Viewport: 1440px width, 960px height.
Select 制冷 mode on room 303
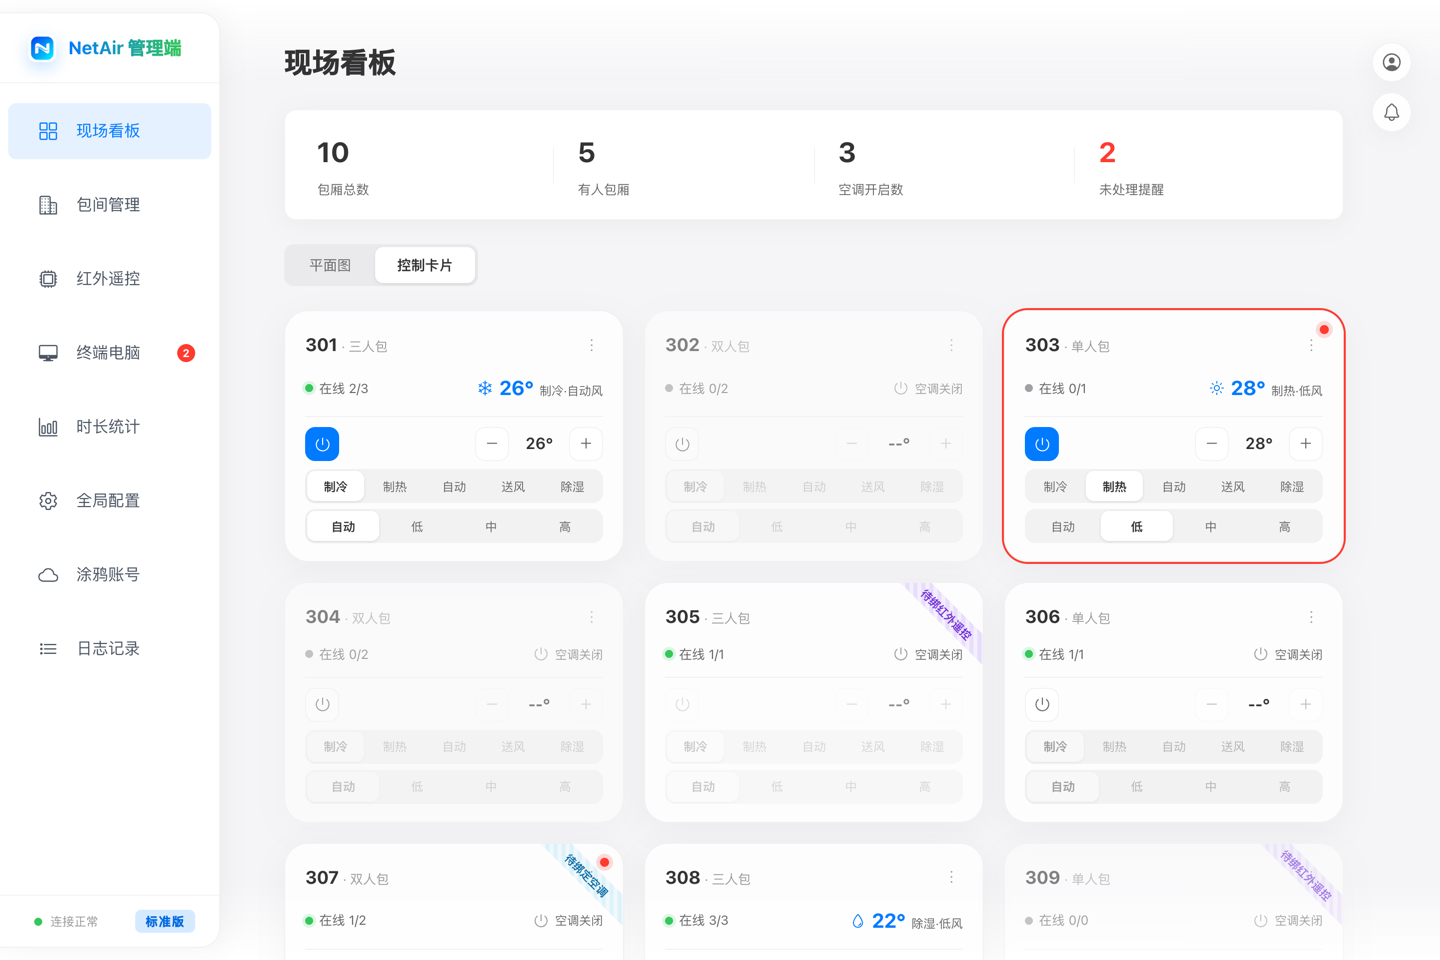pyautogui.click(x=1055, y=487)
